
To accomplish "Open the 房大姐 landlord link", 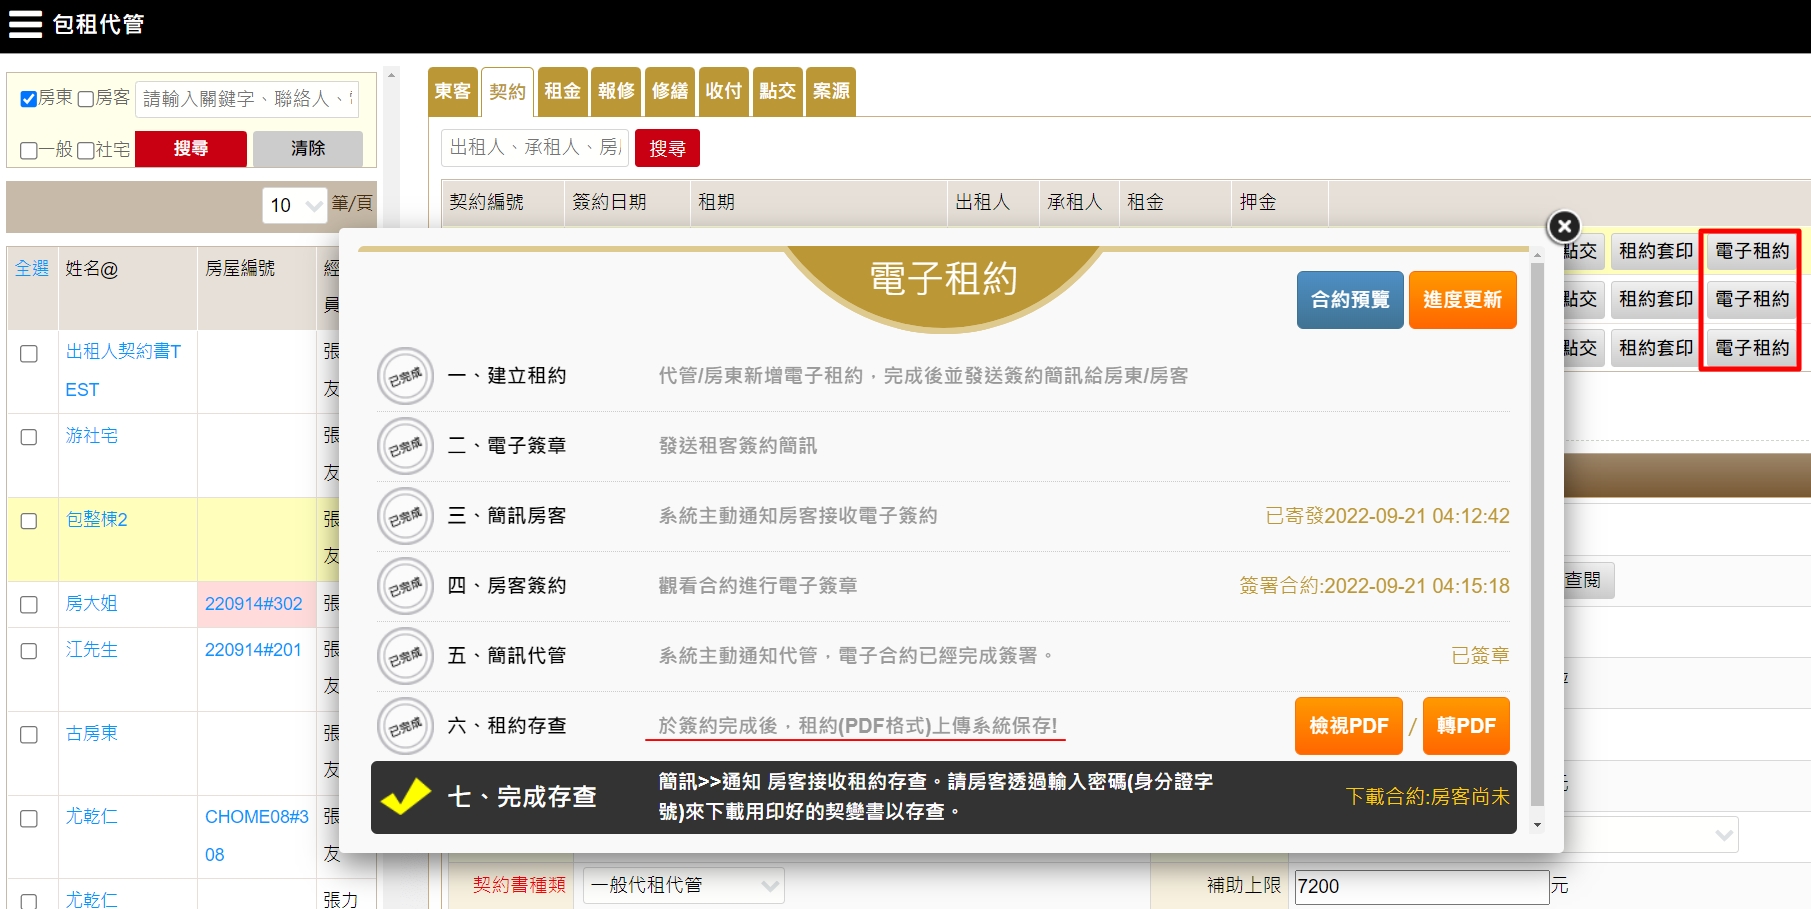I will coord(92,603).
